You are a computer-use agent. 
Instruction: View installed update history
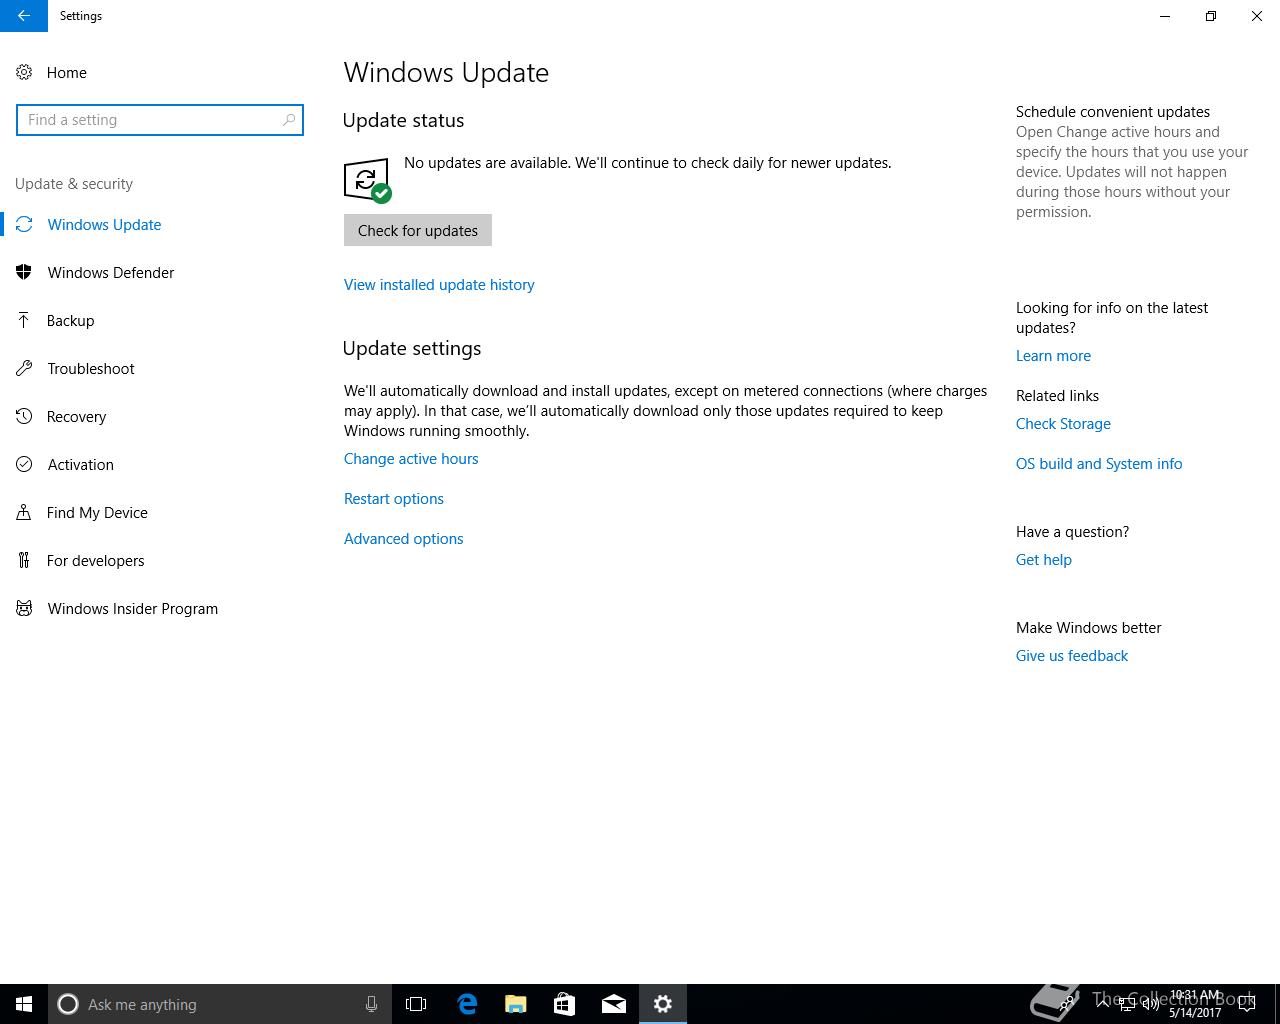tap(439, 285)
